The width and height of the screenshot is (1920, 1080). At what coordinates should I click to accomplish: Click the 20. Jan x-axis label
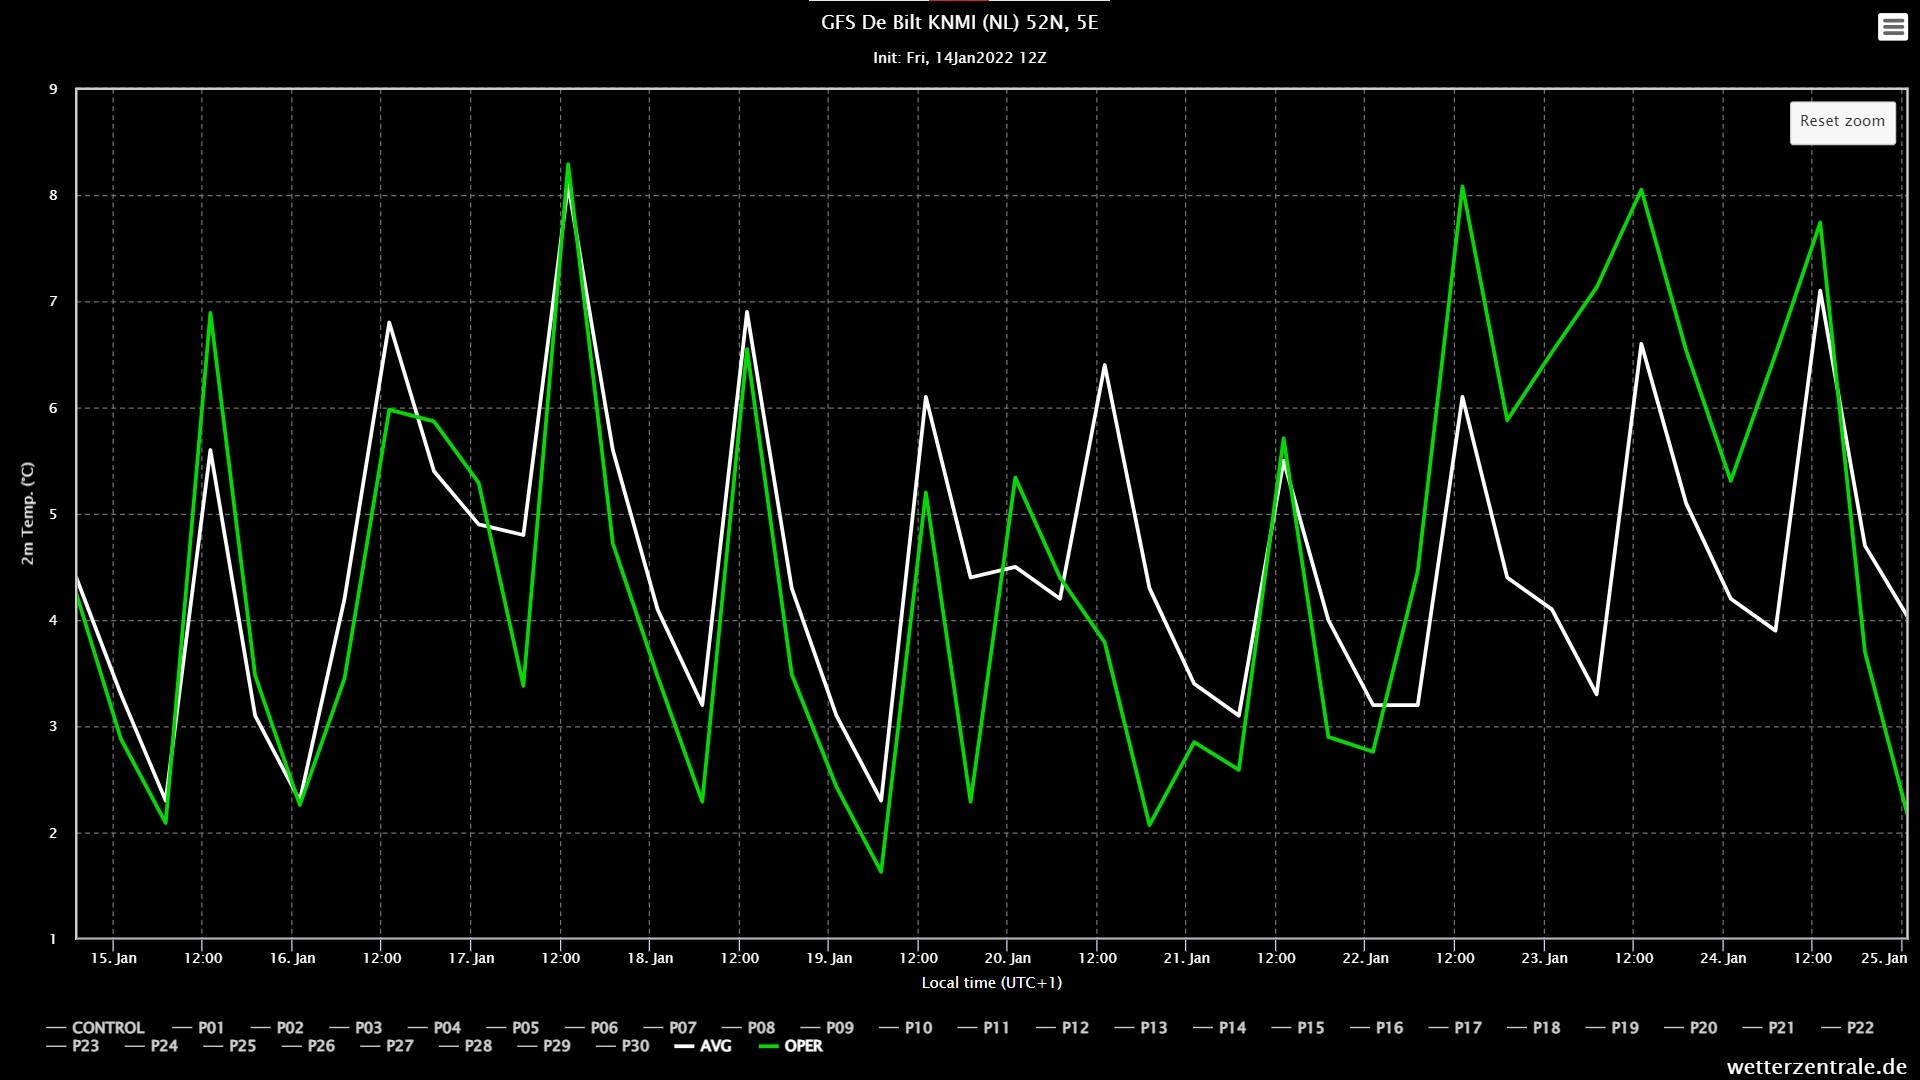pos(1007,958)
